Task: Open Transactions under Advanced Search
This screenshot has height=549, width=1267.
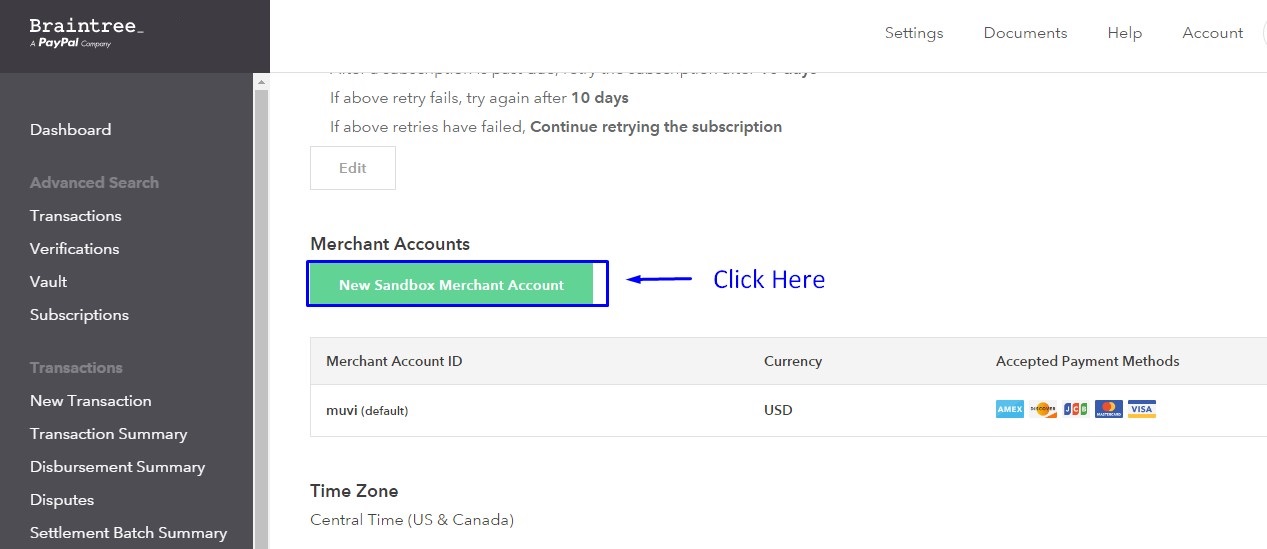Action: click(76, 216)
